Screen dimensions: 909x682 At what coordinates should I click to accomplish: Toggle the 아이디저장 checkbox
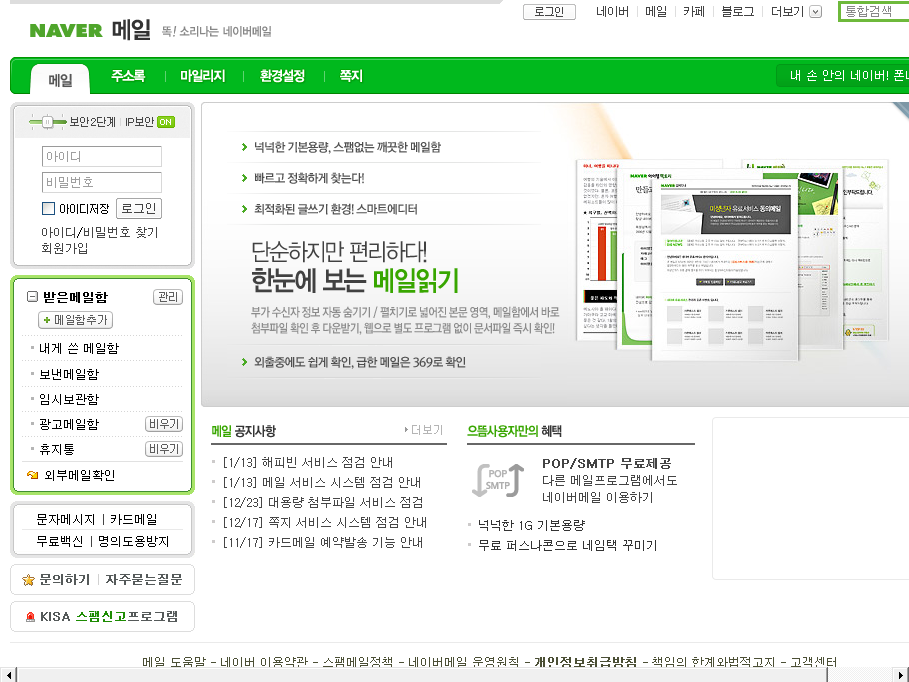click(49, 208)
